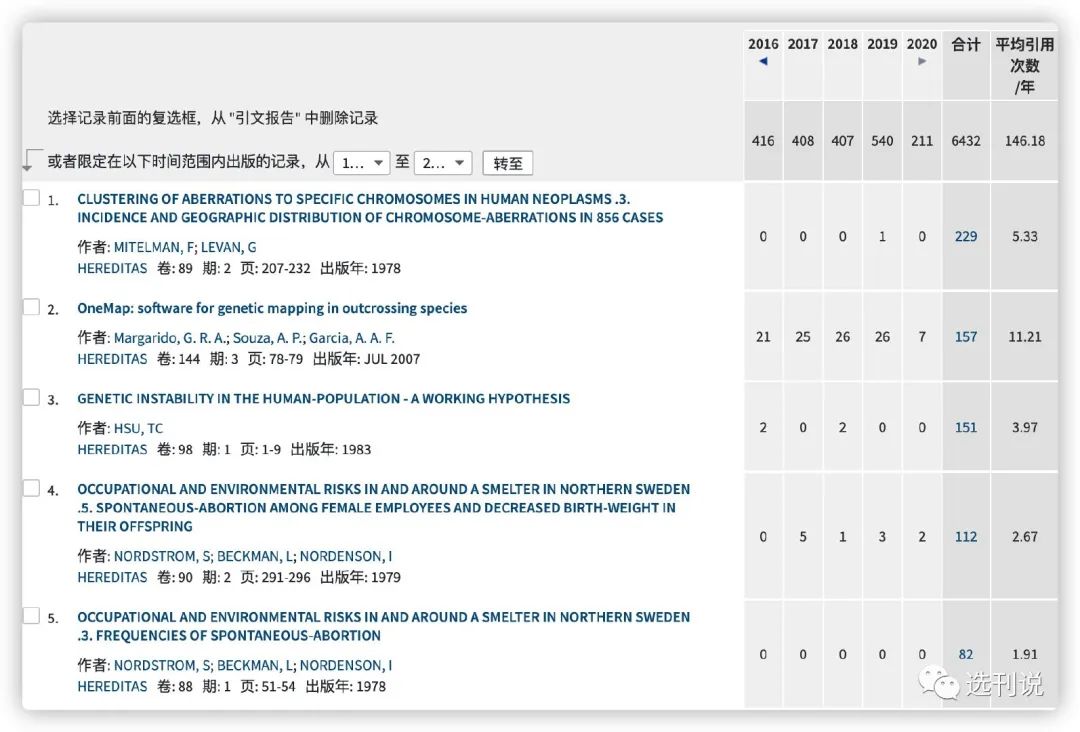
Task: Click the average citations value 3.97
Action: point(1024,427)
